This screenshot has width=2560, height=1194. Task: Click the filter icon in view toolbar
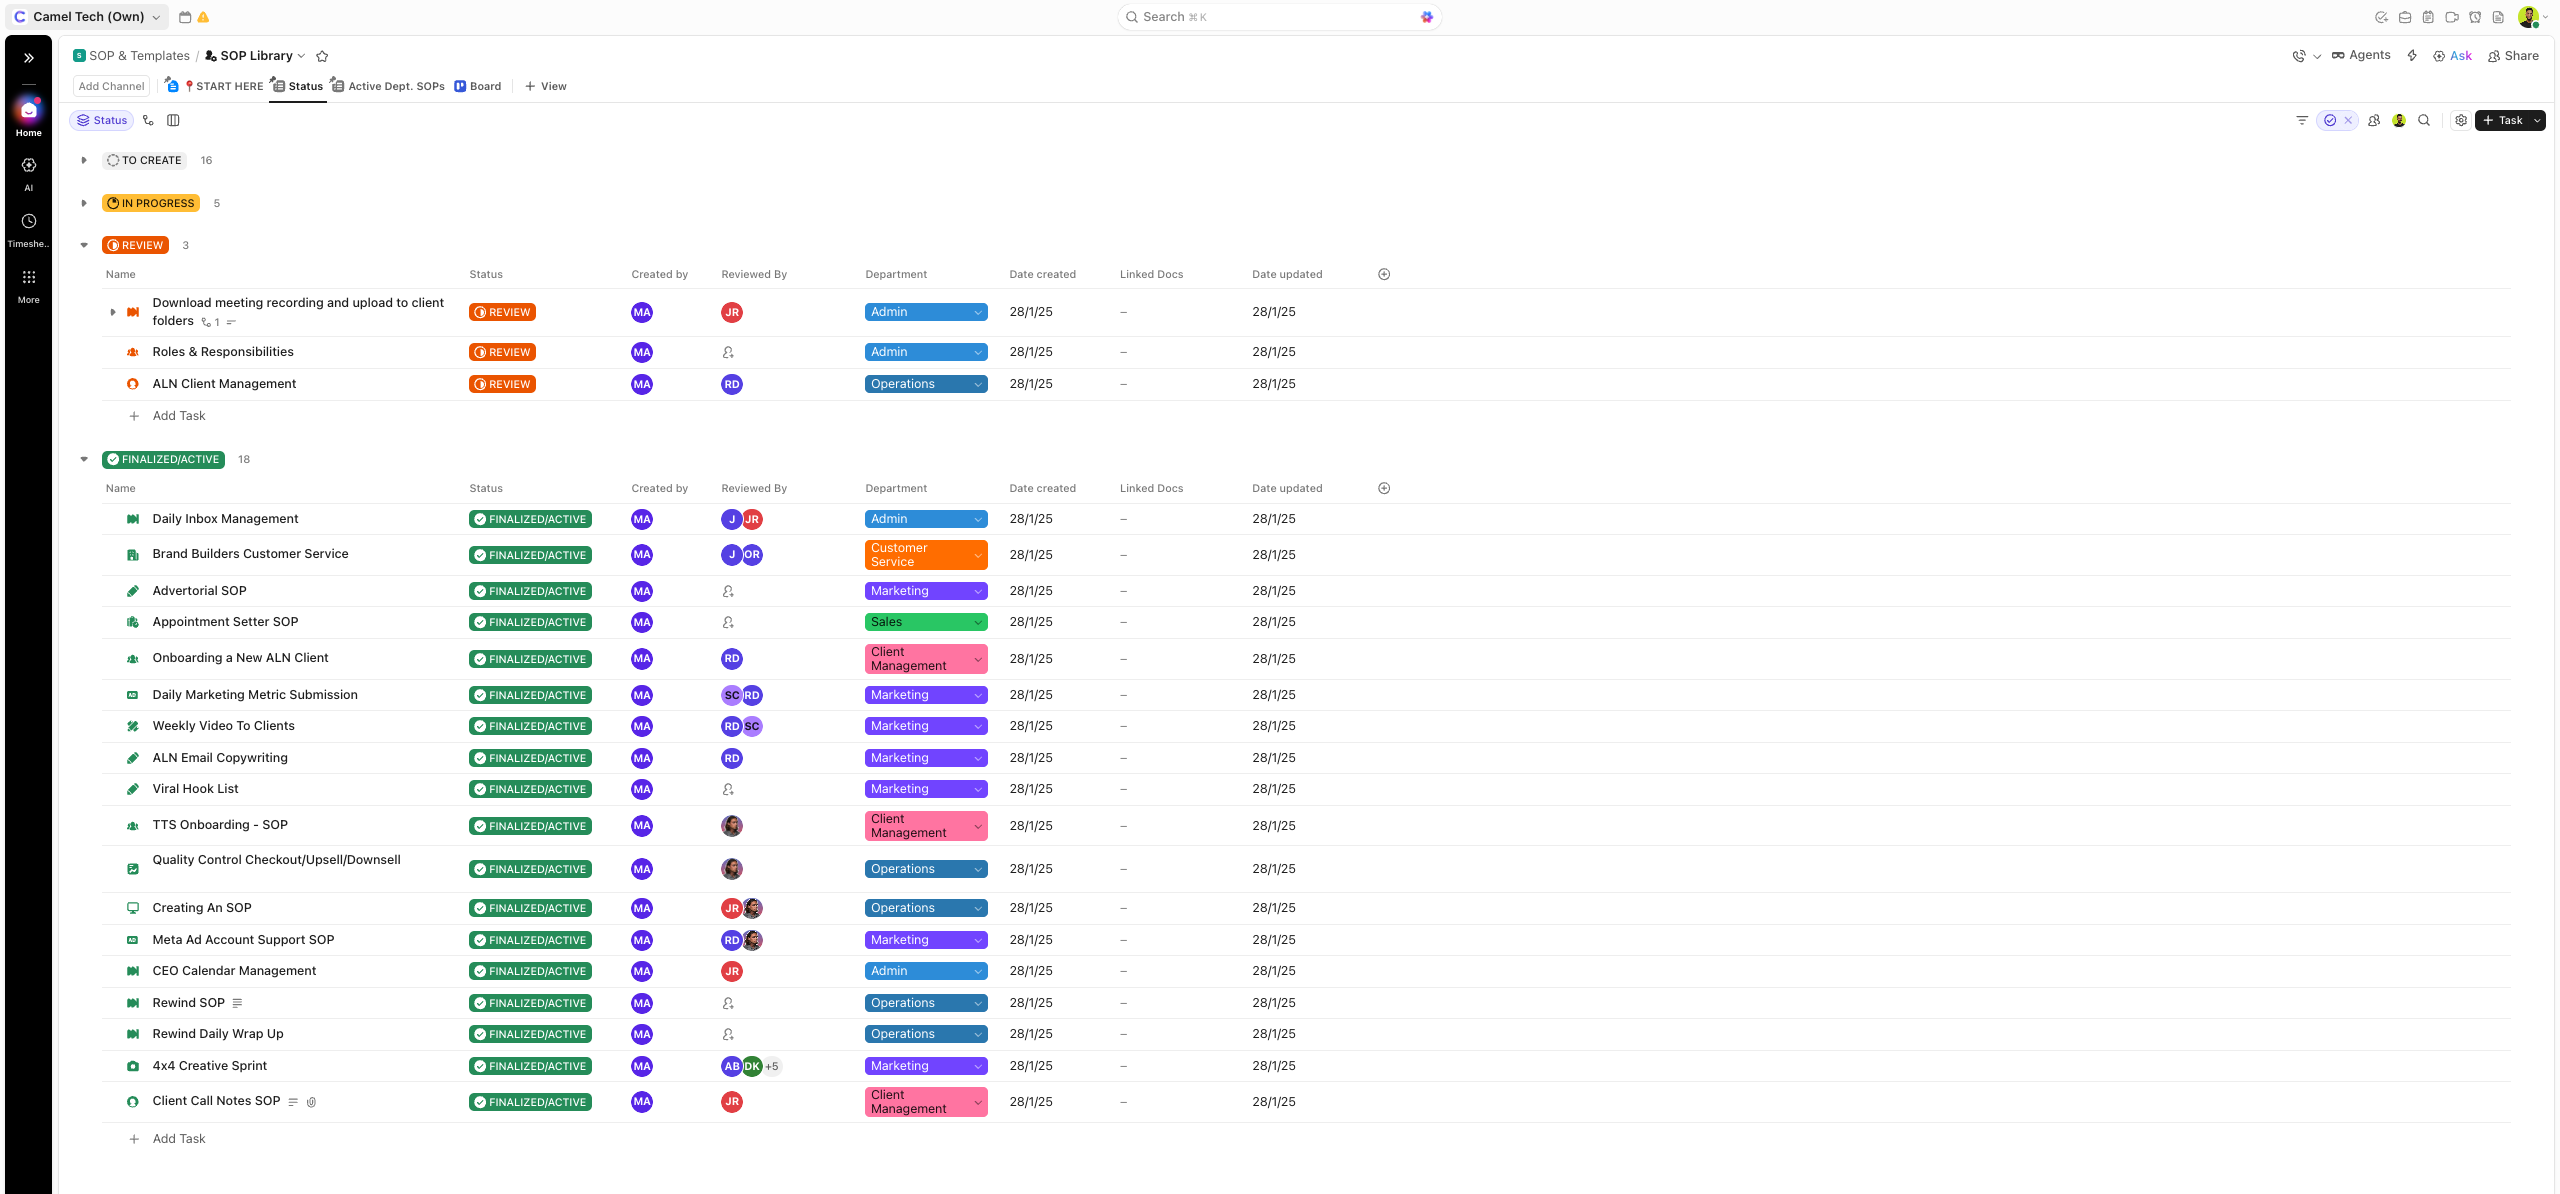tap(2302, 120)
